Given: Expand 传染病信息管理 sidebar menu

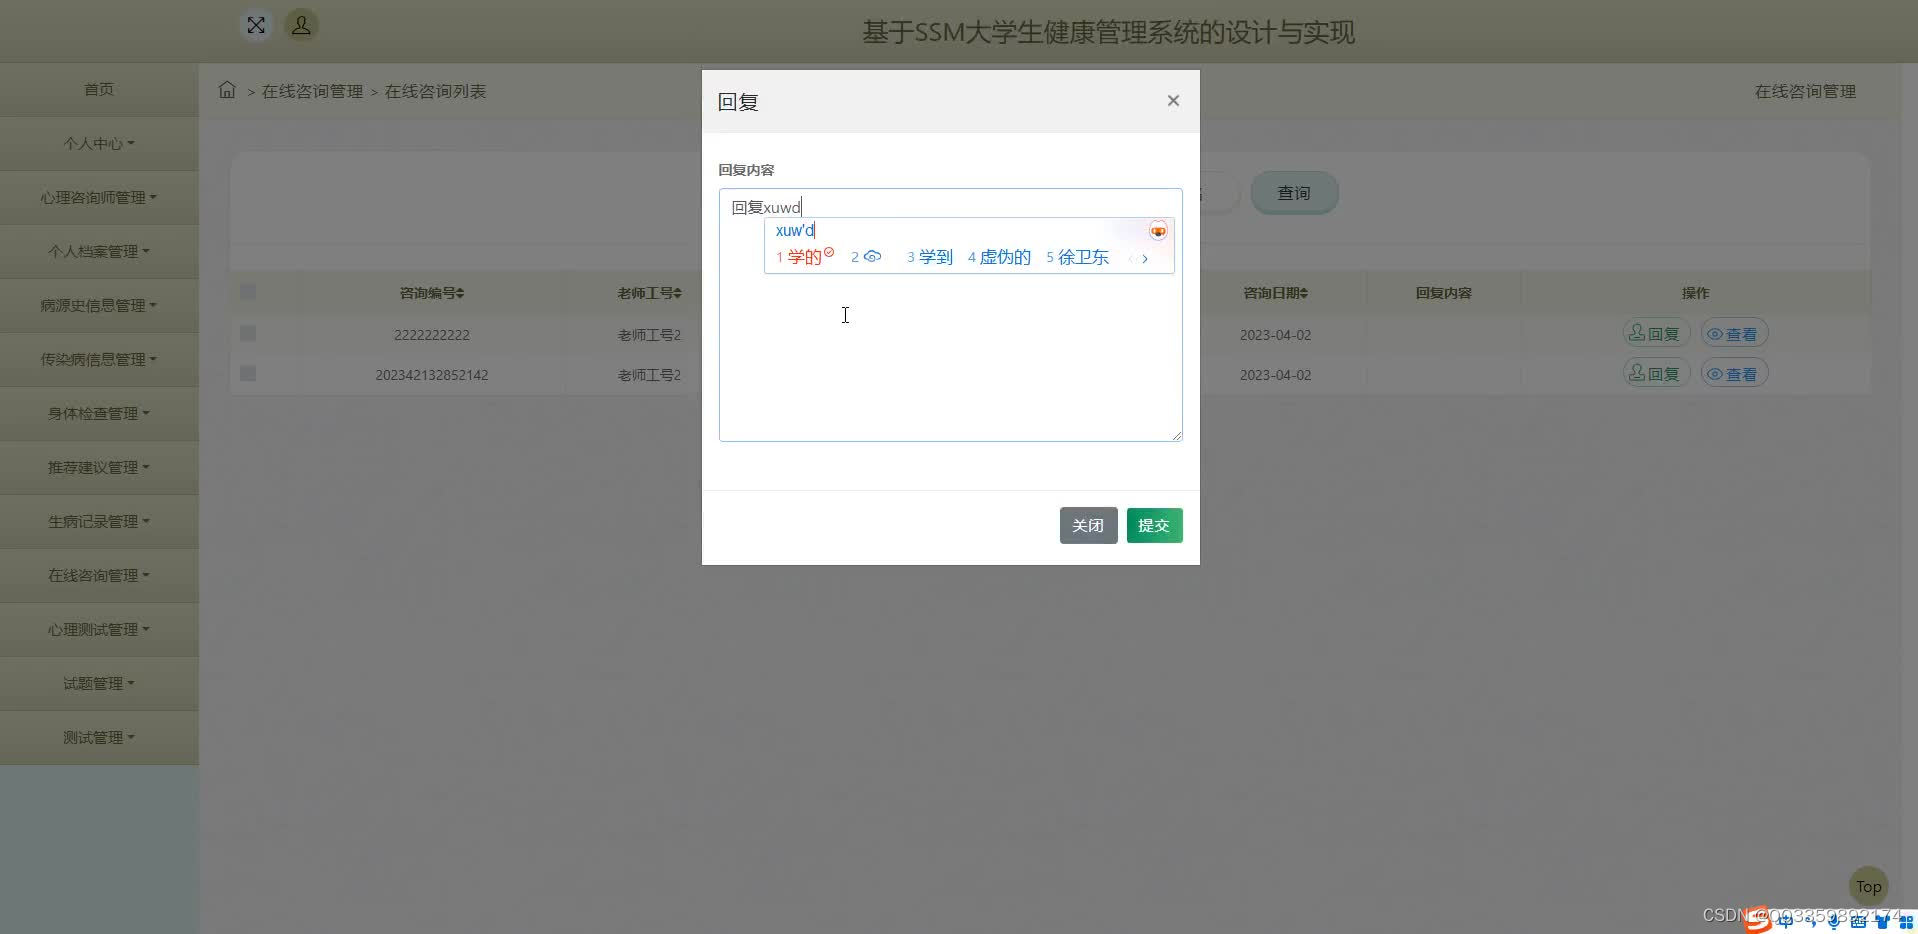Looking at the screenshot, I should click(99, 360).
